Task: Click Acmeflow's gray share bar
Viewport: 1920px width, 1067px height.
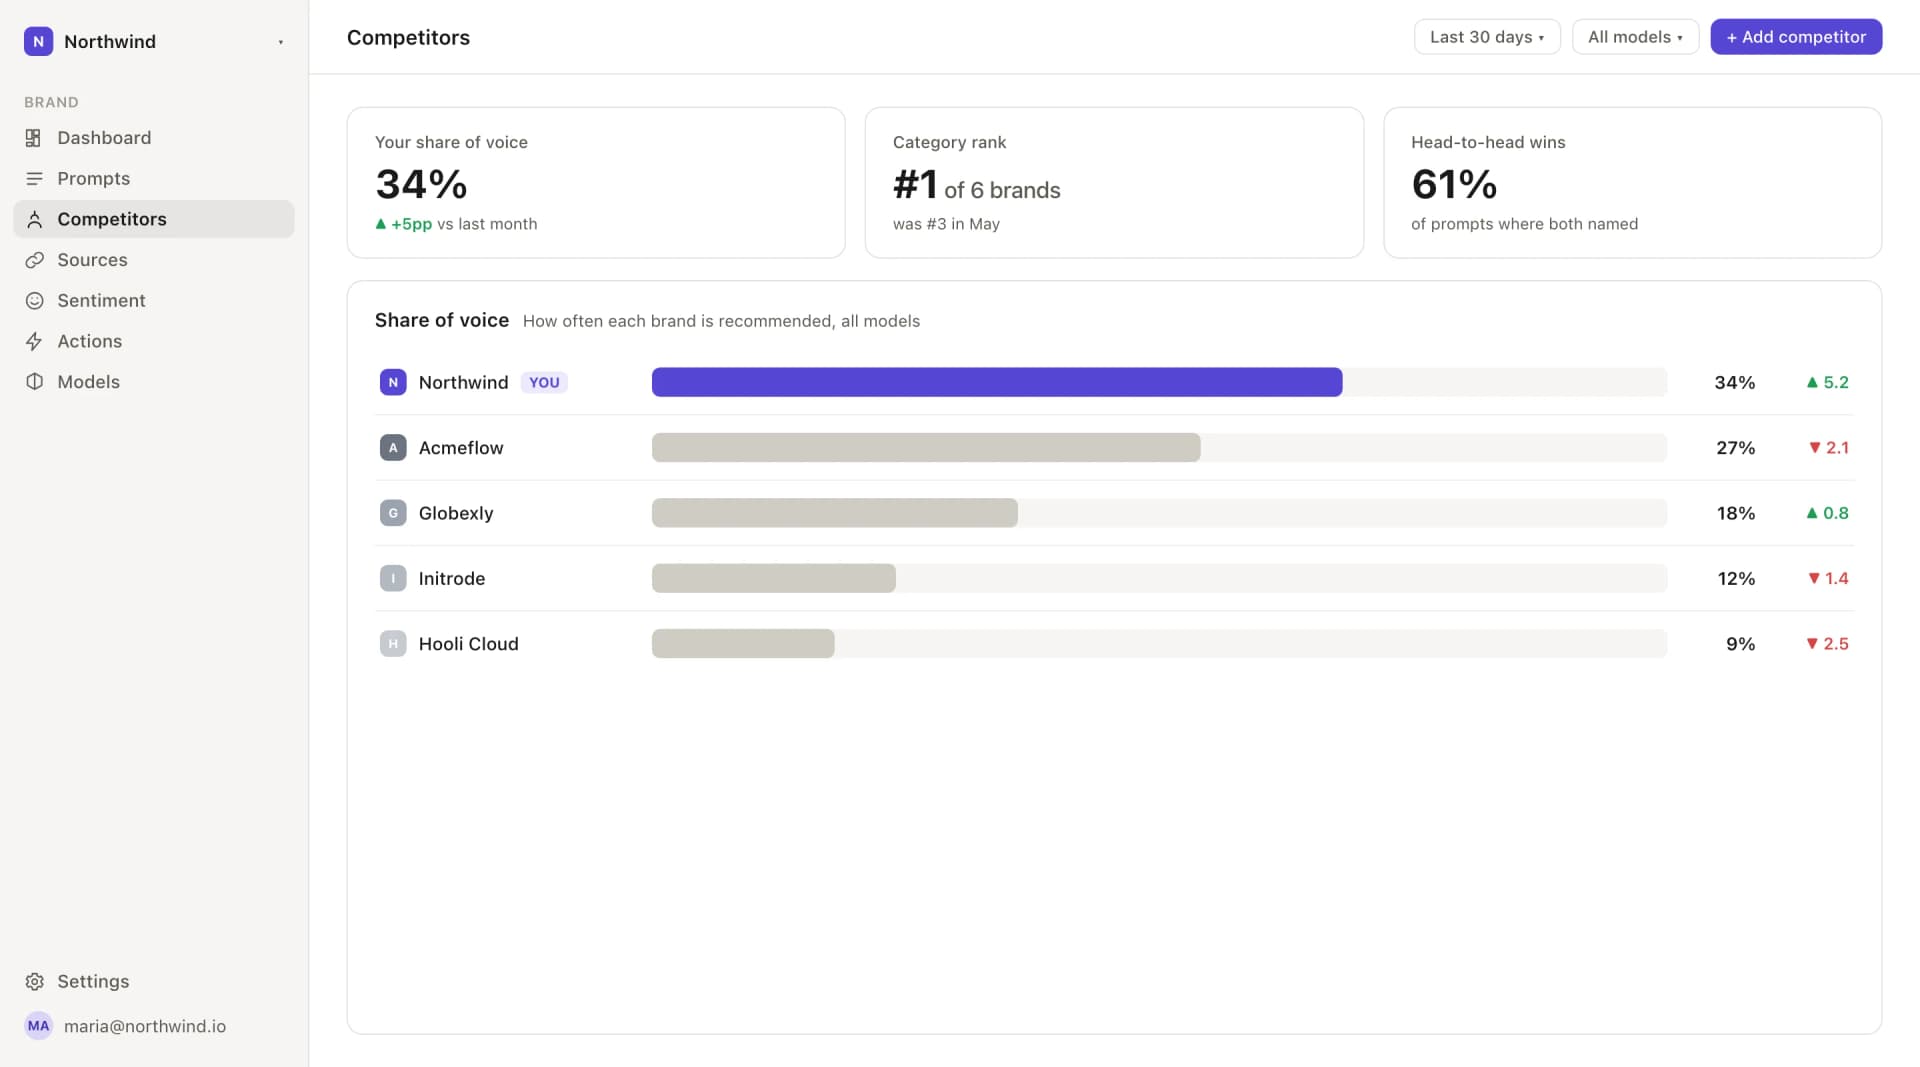Action: point(926,448)
